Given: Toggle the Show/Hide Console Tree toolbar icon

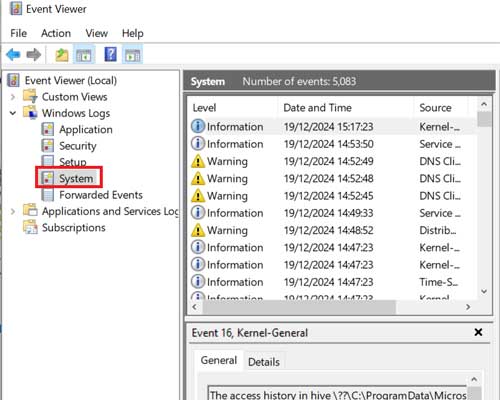Looking at the screenshot, I should (x=84, y=55).
